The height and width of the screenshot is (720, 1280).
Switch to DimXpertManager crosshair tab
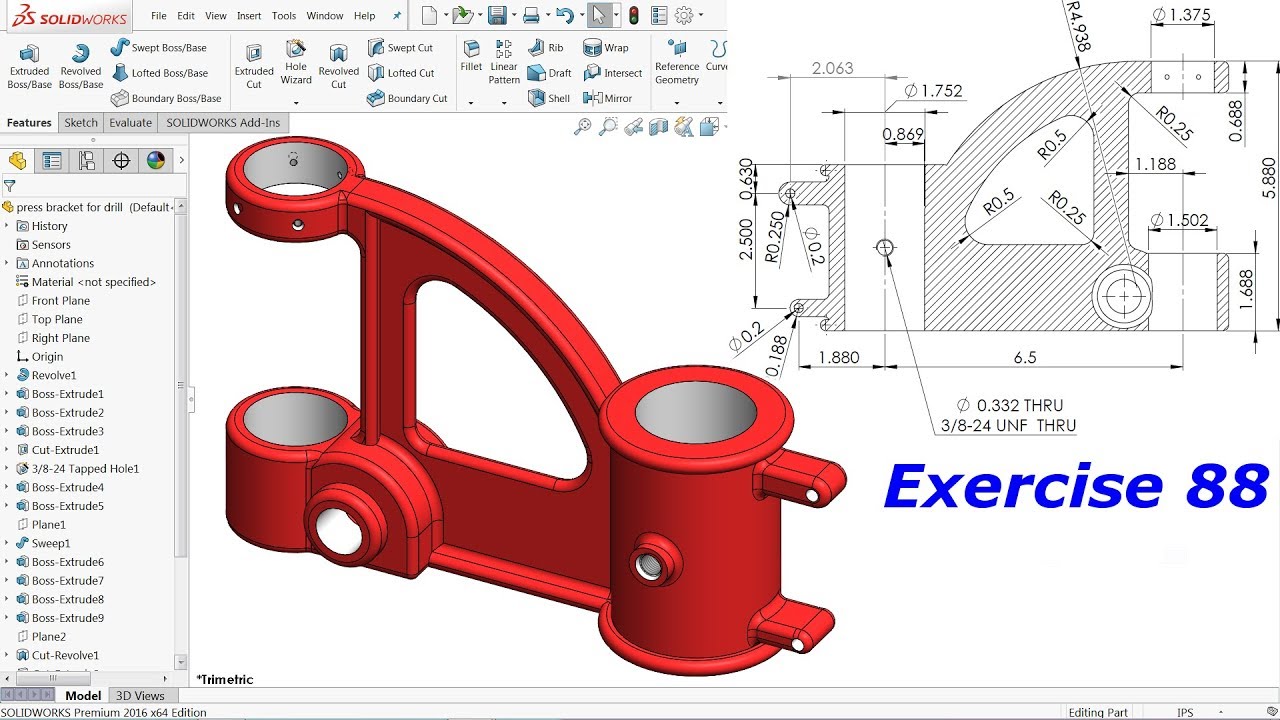click(x=121, y=161)
